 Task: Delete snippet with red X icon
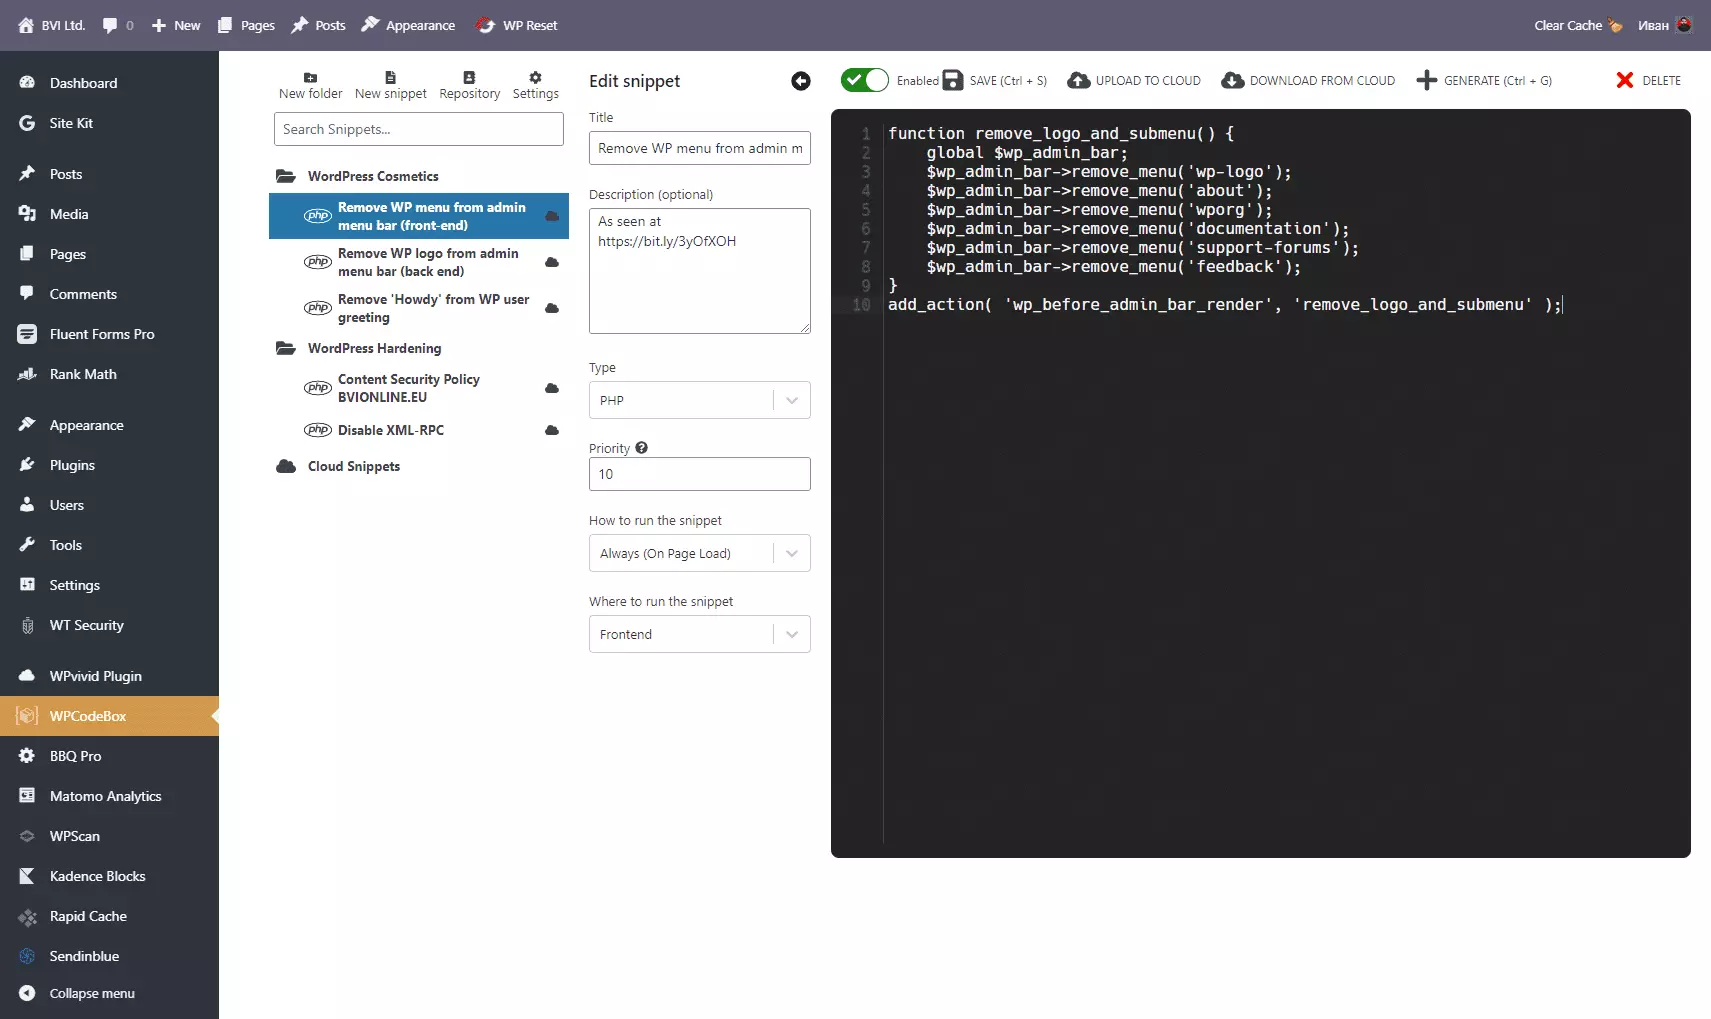tap(1625, 81)
